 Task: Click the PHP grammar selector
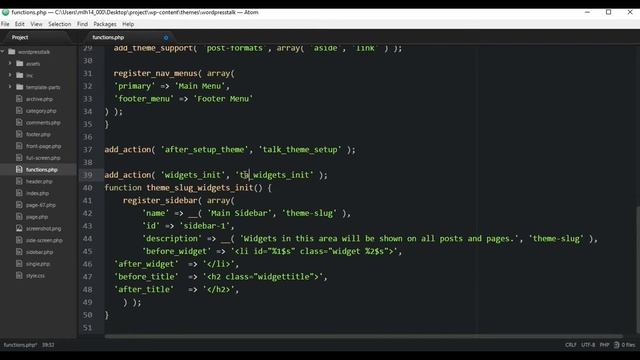click(604, 345)
